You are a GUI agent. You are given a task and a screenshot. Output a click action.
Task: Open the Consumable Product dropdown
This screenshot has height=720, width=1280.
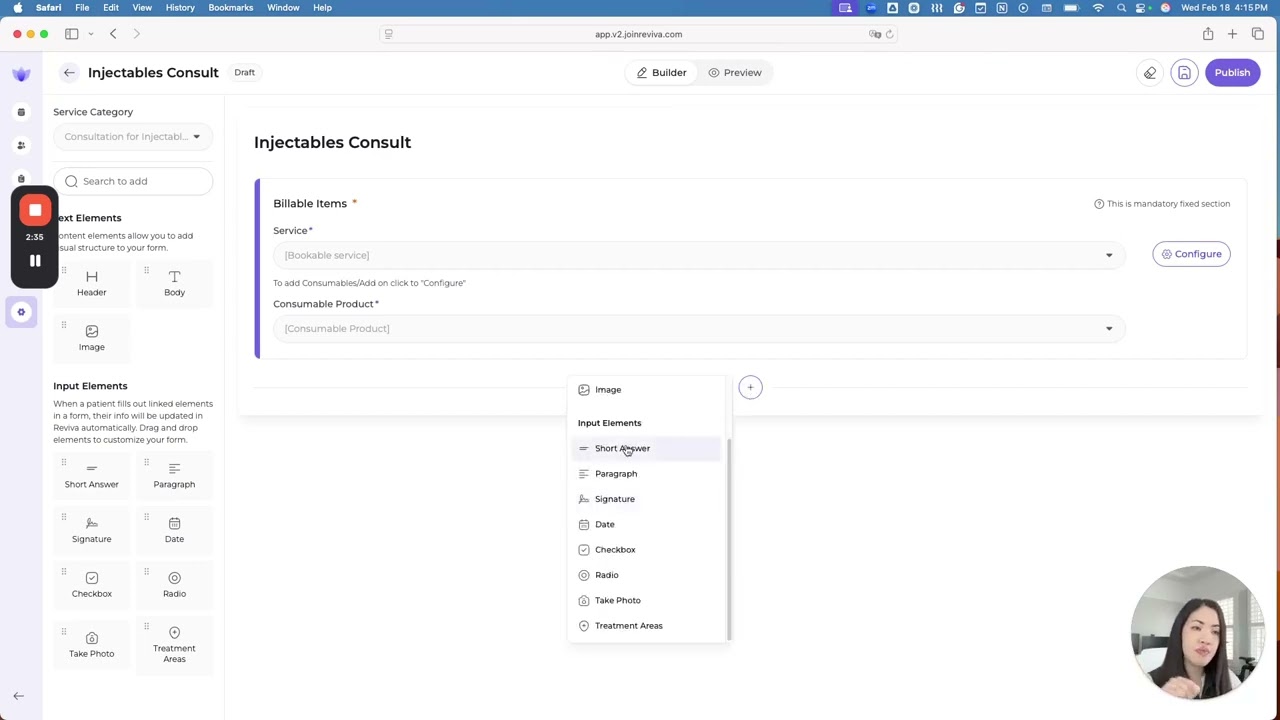click(x=699, y=328)
